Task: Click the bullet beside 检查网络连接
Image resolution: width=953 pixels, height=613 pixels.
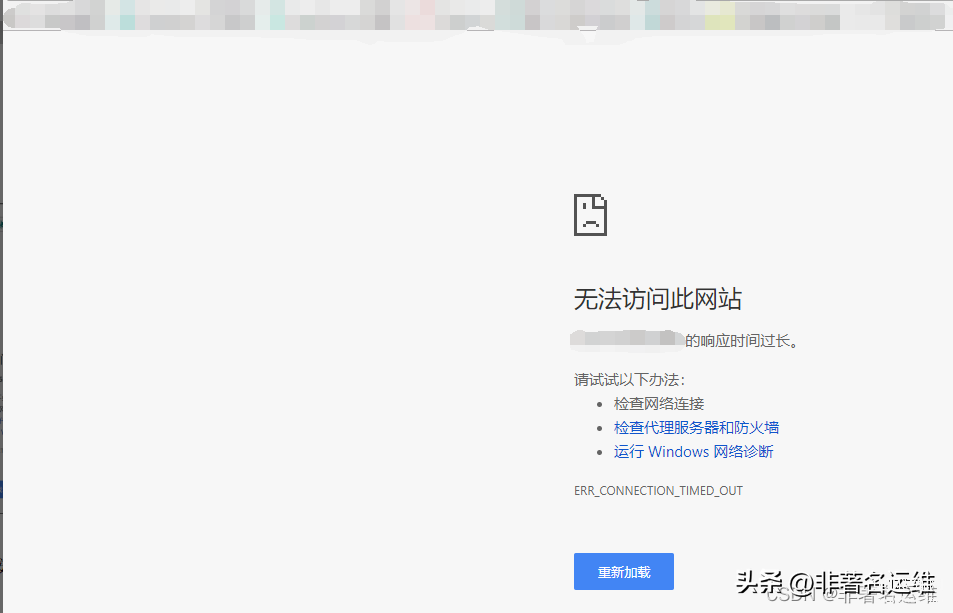Action: 601,403
